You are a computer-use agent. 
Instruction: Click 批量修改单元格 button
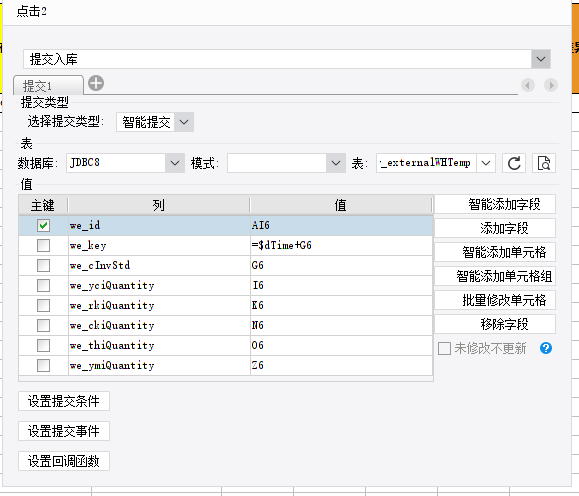tap(495, 300)
